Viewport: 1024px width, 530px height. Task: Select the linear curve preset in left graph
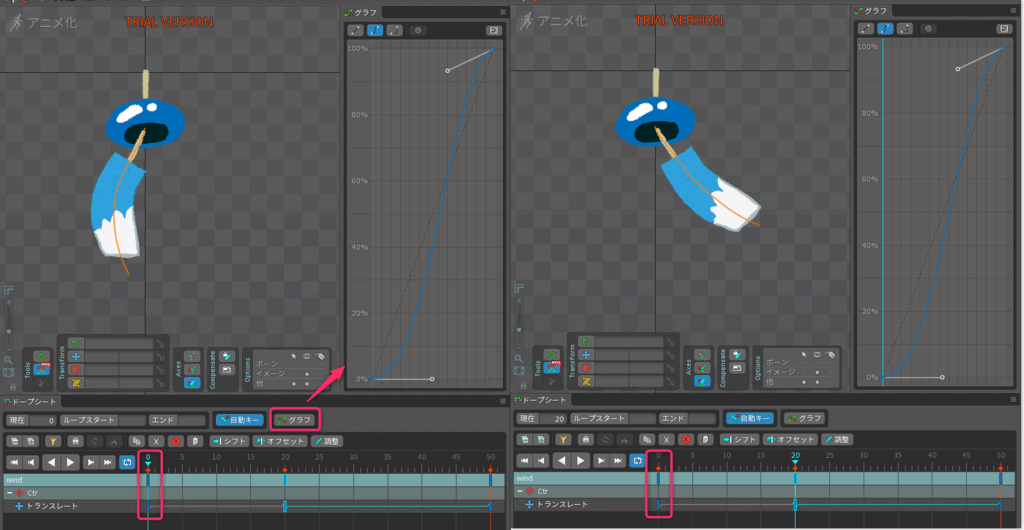[356, 30]
